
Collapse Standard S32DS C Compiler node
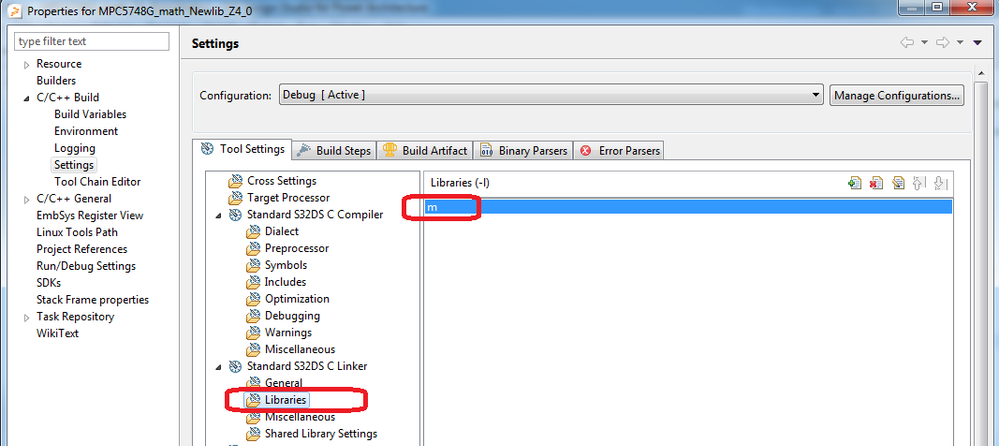tap(219, 215)
